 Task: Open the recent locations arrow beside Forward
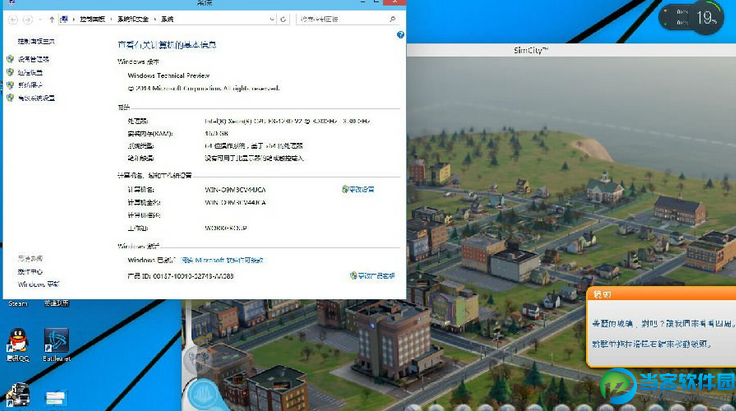click(x=40, y=19)
